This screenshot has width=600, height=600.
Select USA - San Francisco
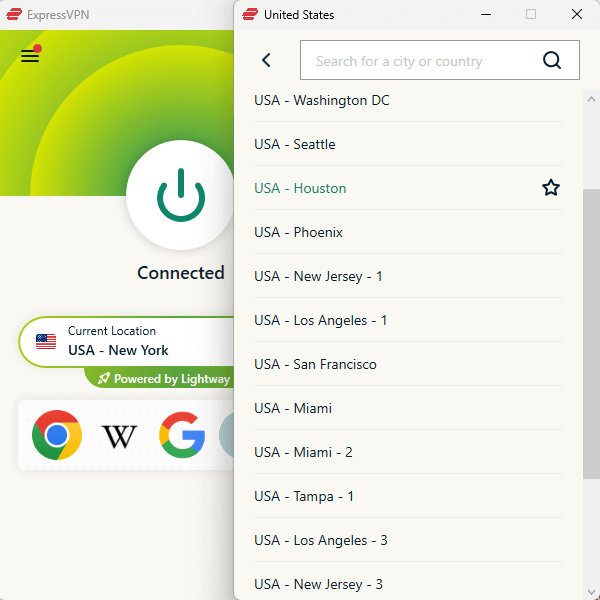click(x=315, y=364)
